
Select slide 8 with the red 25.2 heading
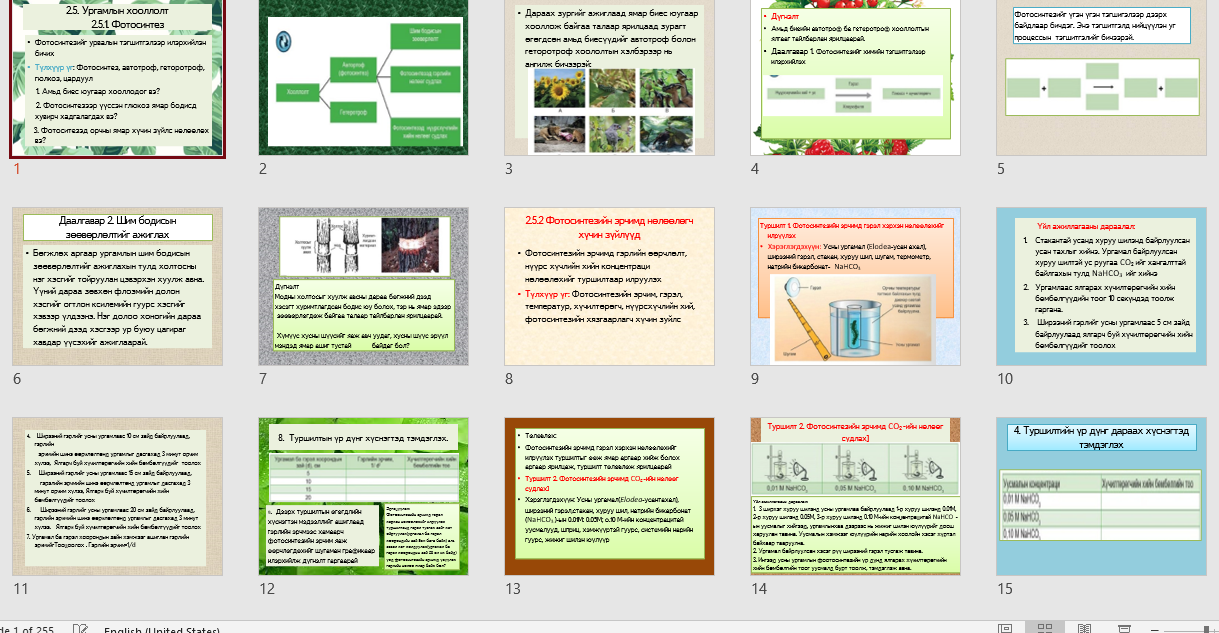(x=609, y=287)
